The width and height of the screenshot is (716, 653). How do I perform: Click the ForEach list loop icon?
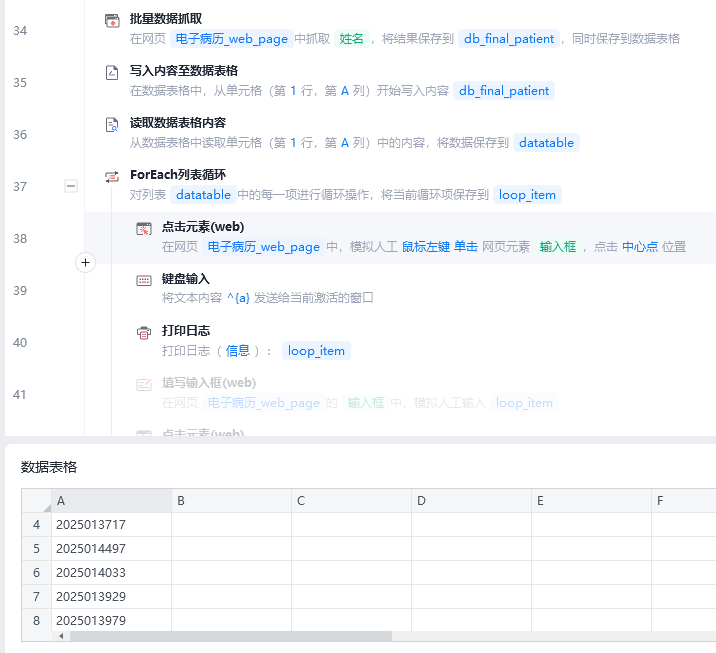point(113,176)
